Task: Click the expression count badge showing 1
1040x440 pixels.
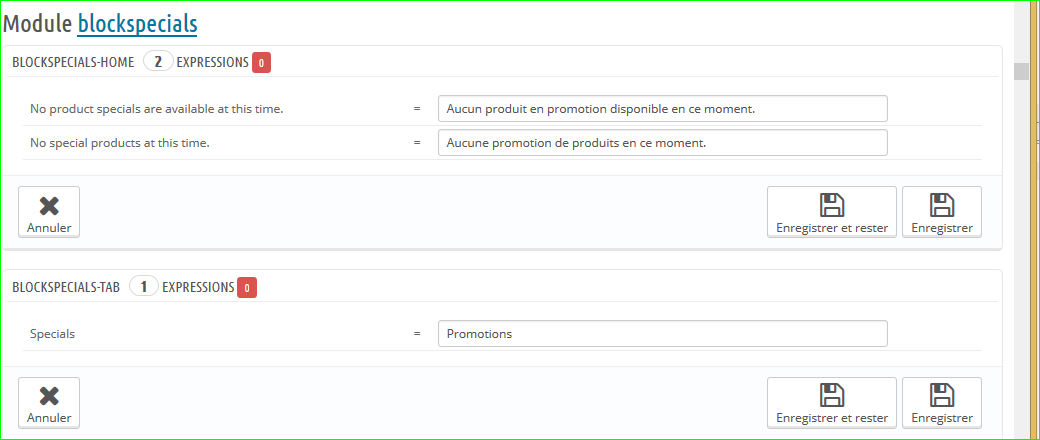Action: pos(143,287)
